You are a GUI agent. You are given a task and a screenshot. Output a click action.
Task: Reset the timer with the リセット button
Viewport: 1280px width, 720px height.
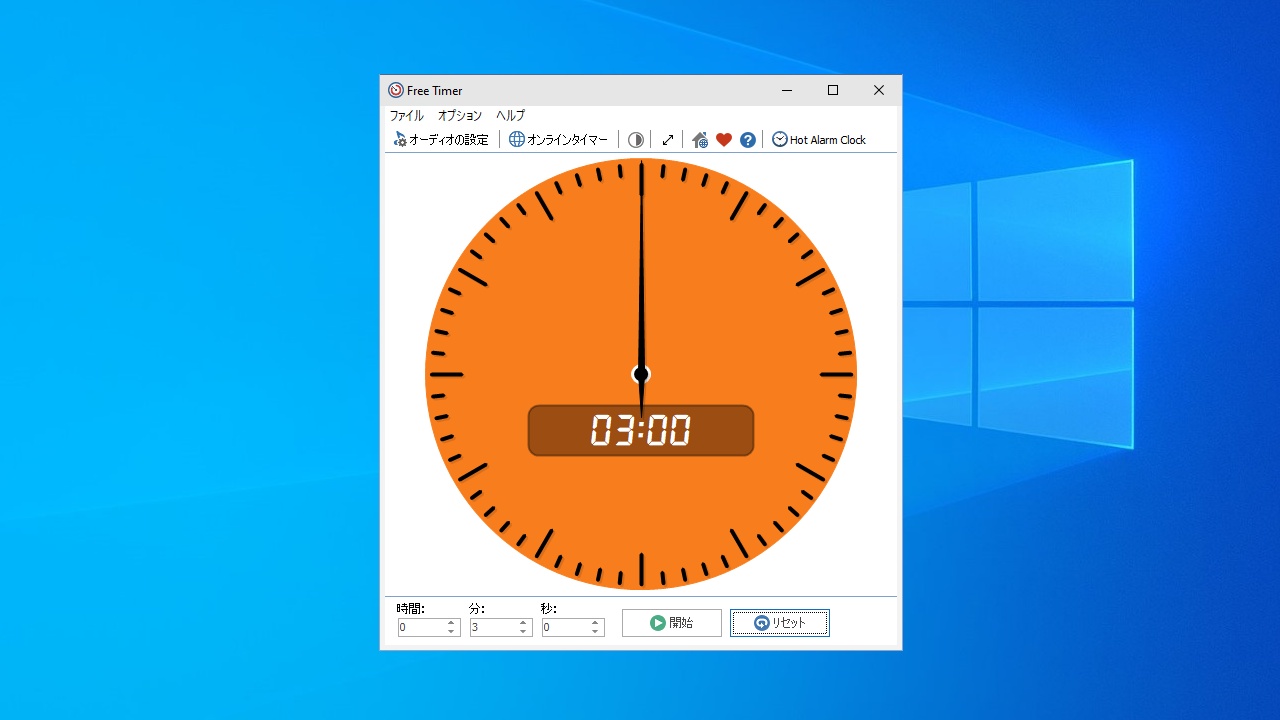[x=779, y=623]
